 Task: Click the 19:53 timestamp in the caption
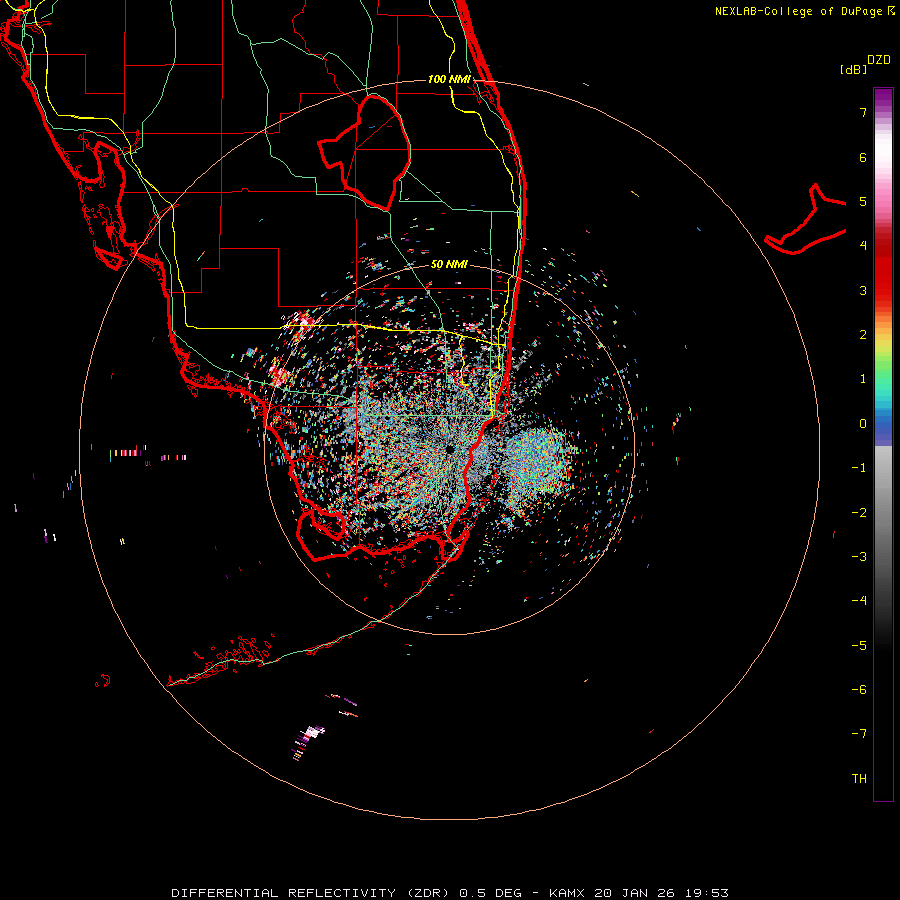(x=709, y=893)
